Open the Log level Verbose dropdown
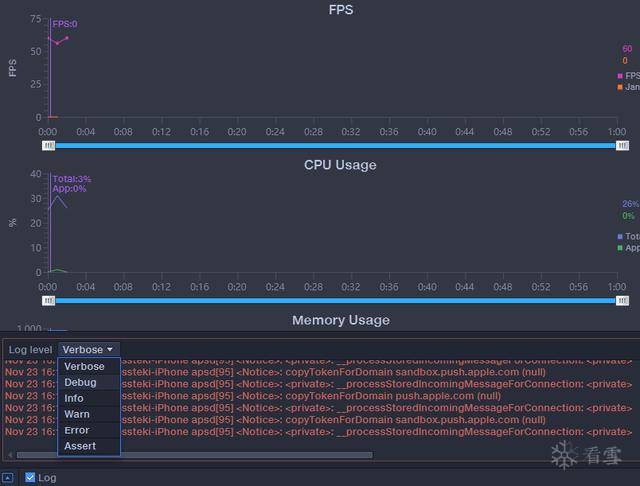The height and width of the screenshot is (486, 640). click(x=88, y=350)
